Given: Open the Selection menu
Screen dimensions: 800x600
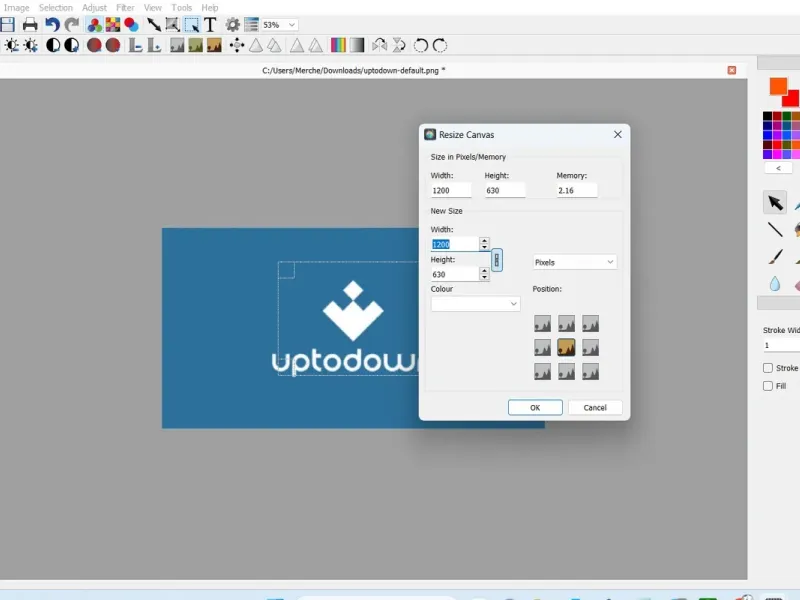Looking at the screenshot, I should coord(56,8).
